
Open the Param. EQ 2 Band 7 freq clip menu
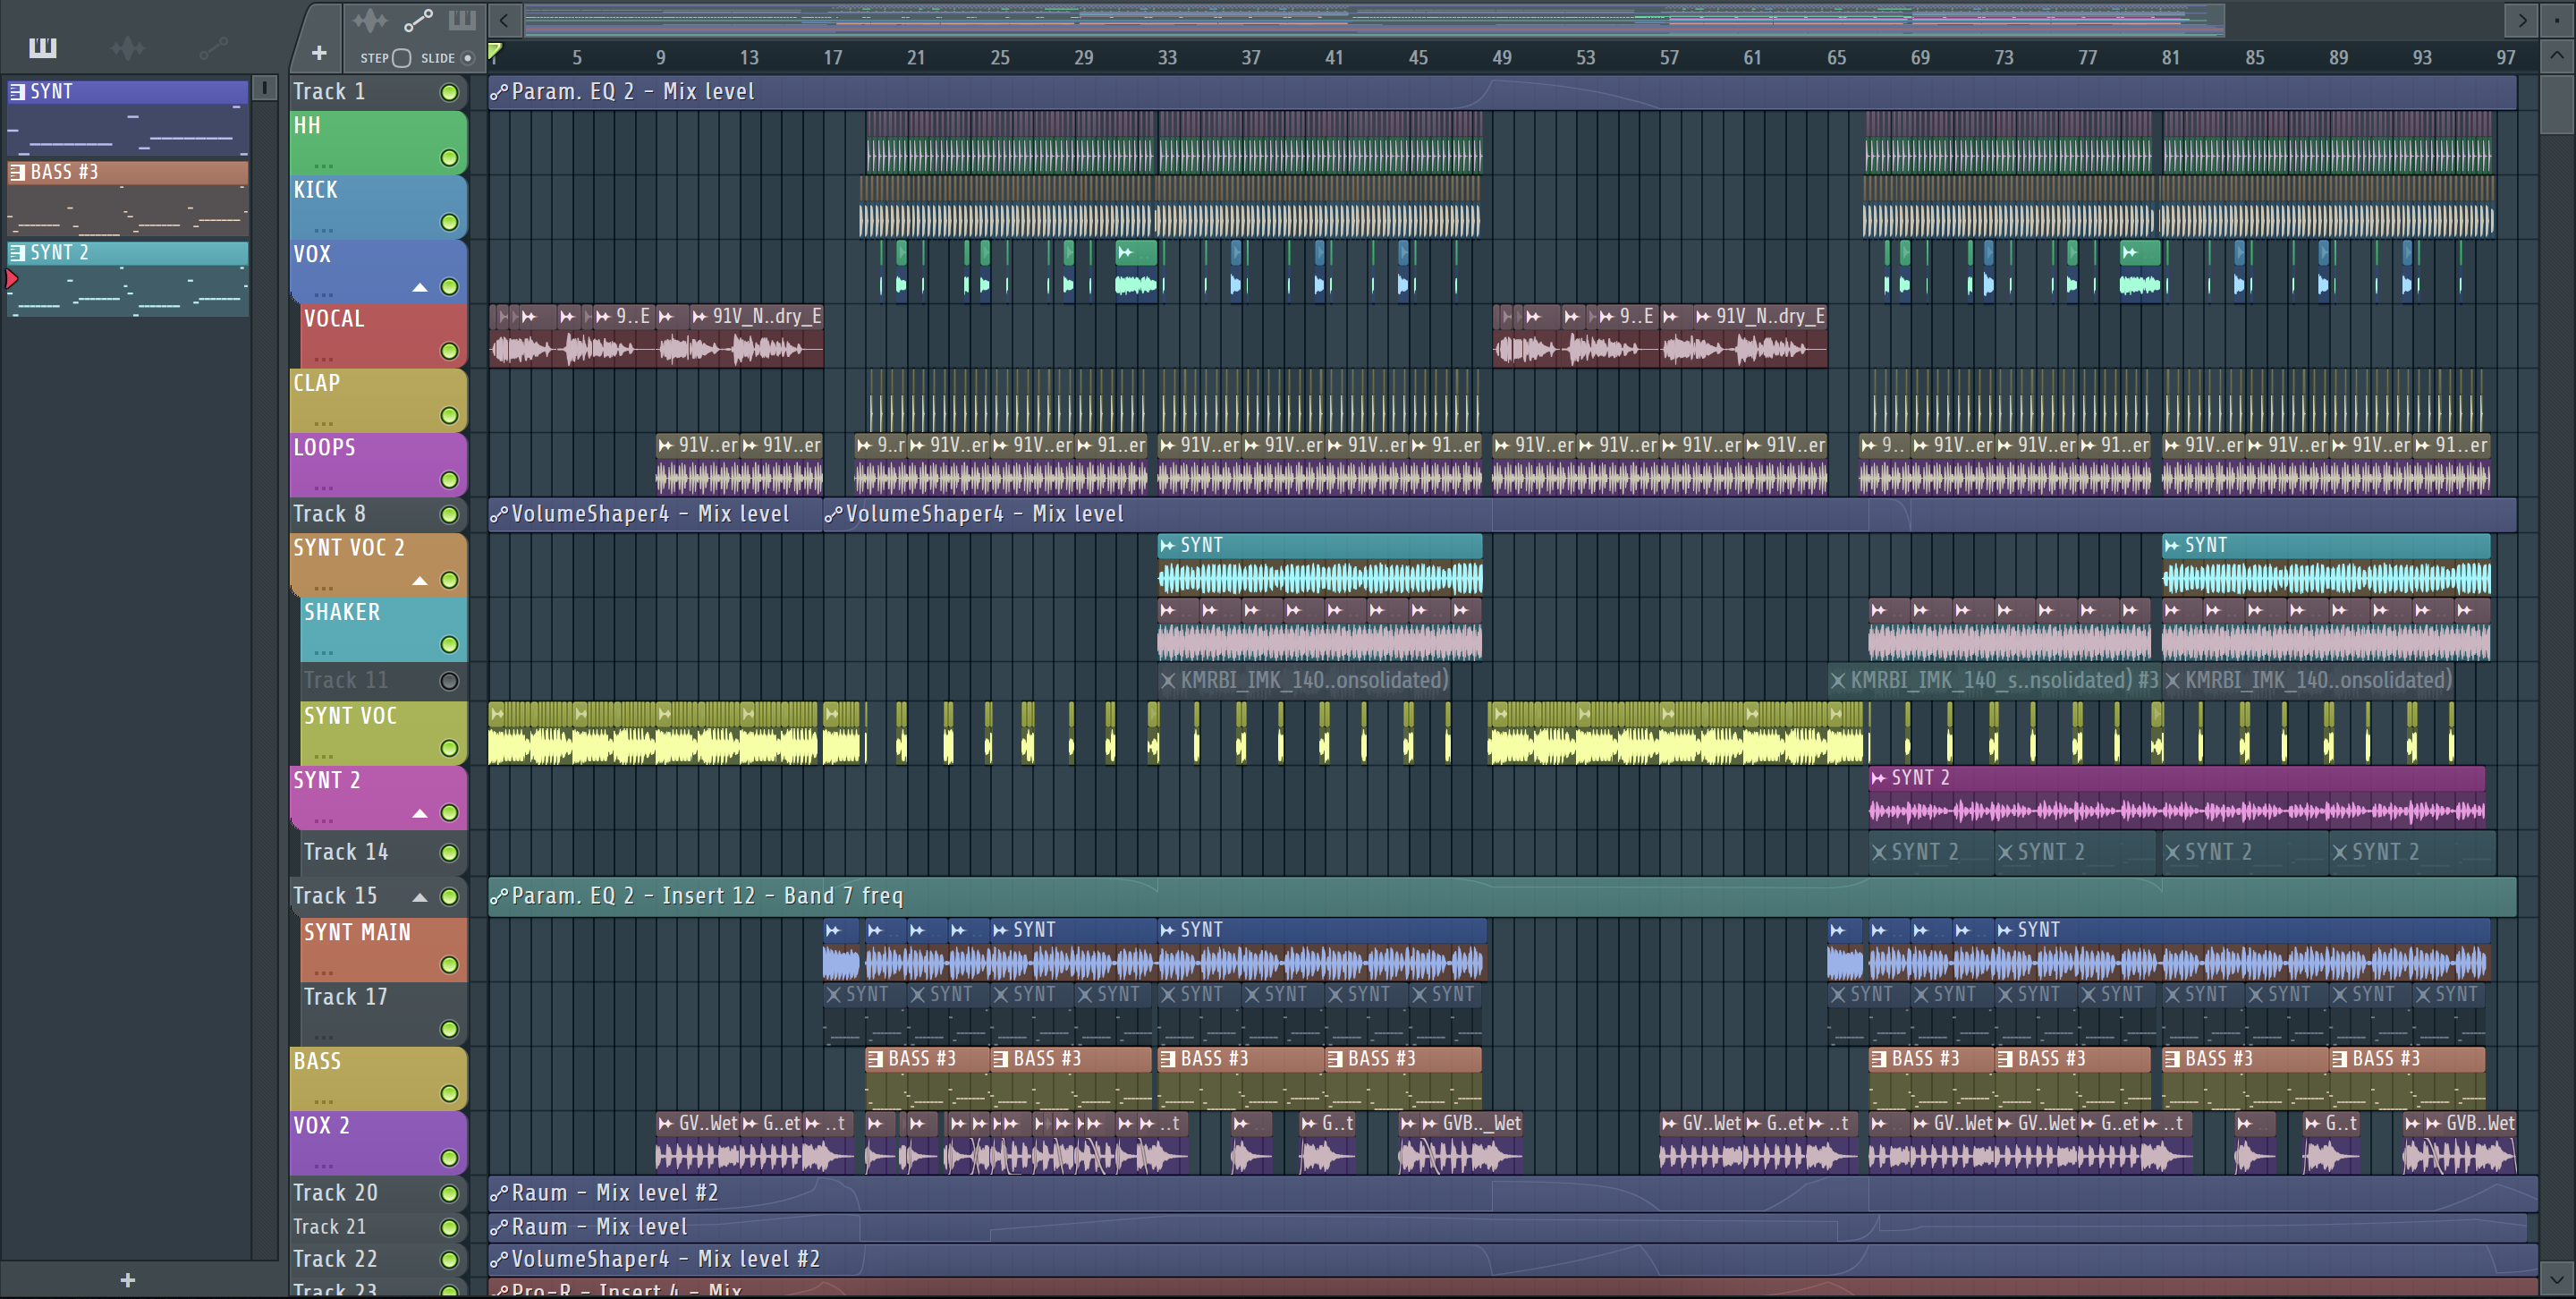click(499, 896)
